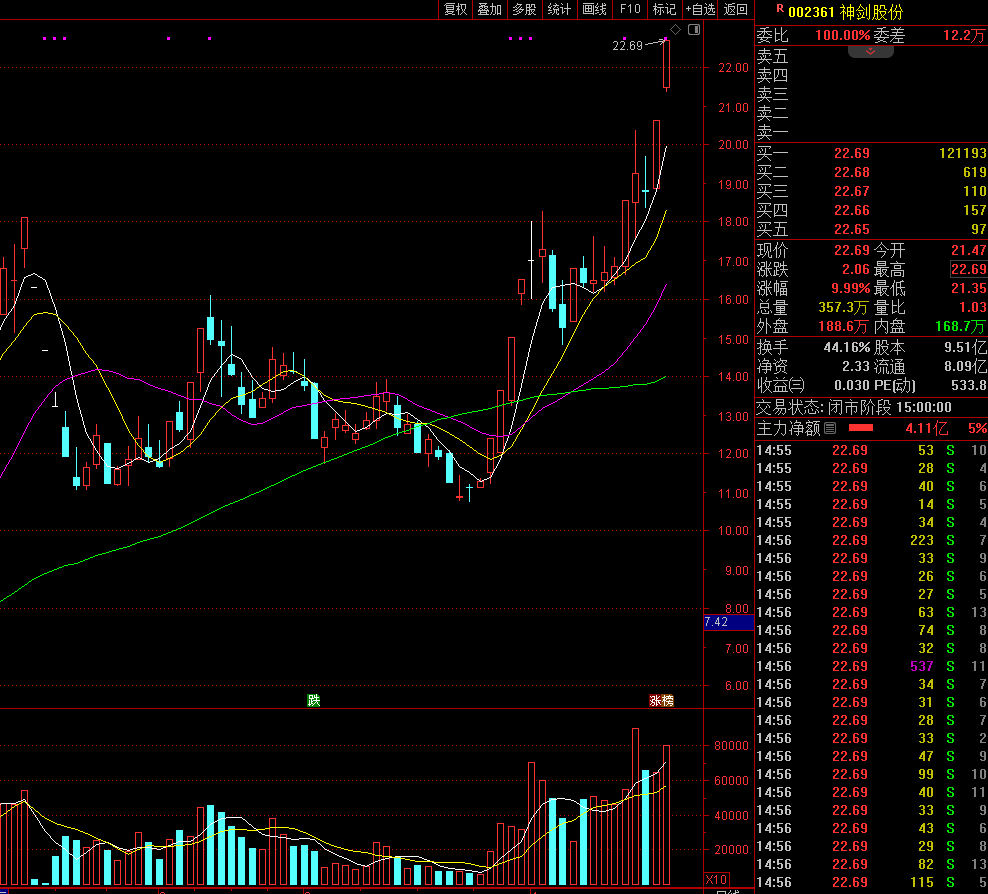Click the red R badge before stock code
The width and height of the screenshot is (988, 894).
[x=779, y=8]
